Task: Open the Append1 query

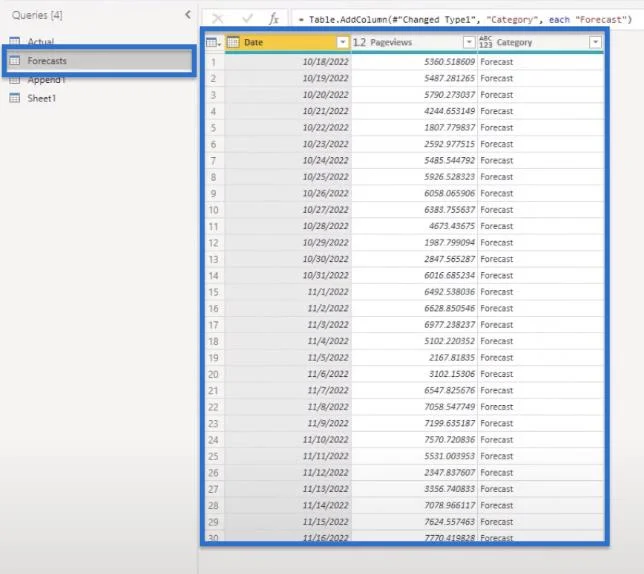Action: click(x=46, y=80)
